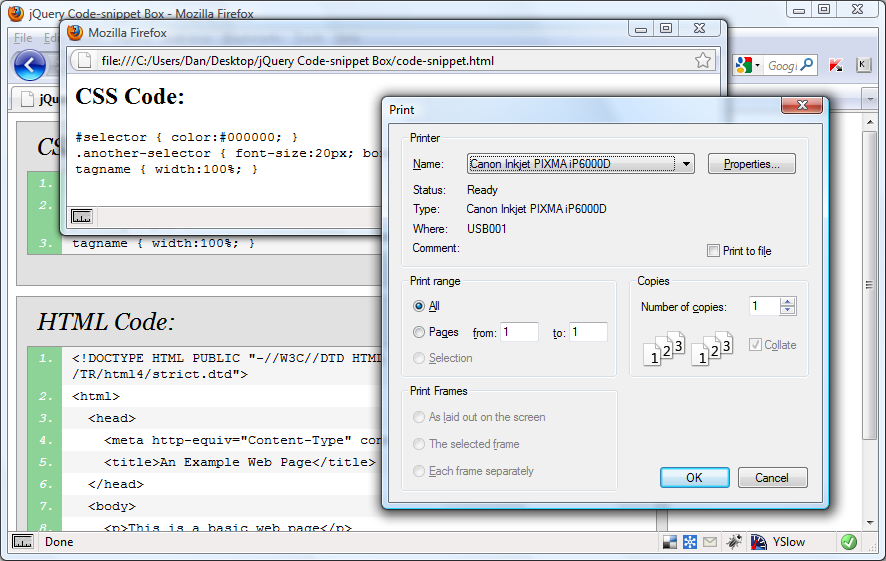
Task: Maximize the popup Mozilla Firefox window
Action: point(666,28)
